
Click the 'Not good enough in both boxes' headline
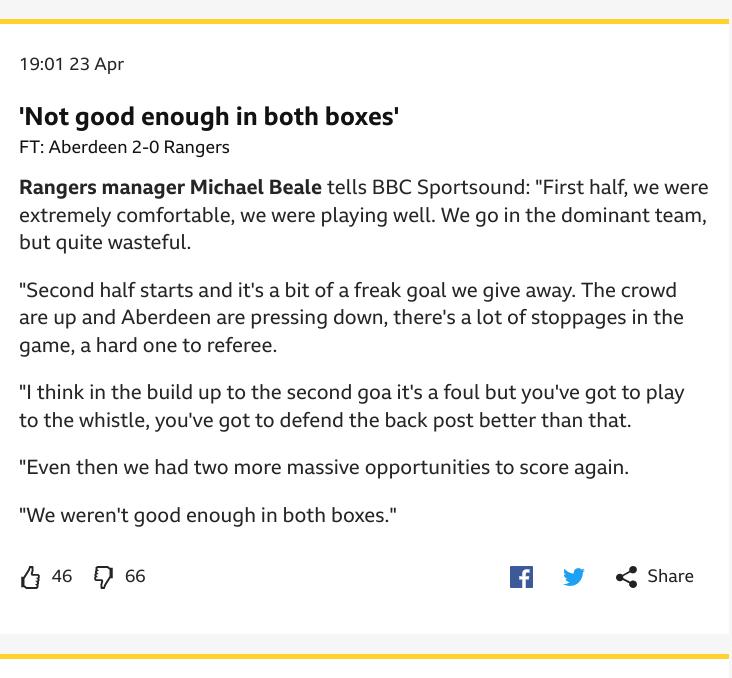pyautogui.click(x=209, y=117)
